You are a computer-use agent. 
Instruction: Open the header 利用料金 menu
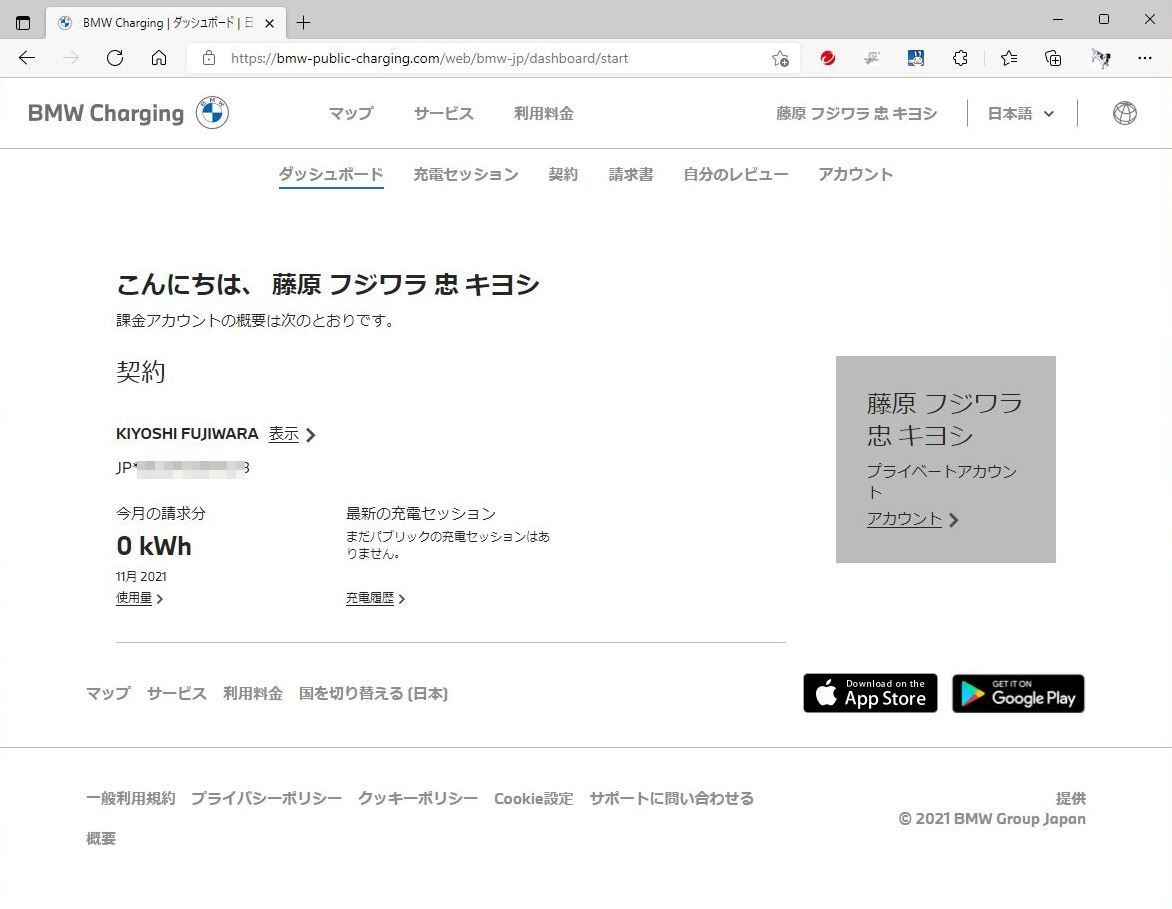(x=544, y=114)
